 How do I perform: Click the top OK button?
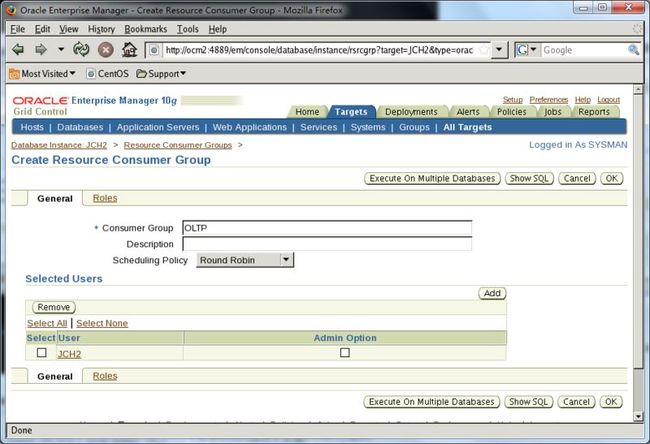[x=612, y=179]
